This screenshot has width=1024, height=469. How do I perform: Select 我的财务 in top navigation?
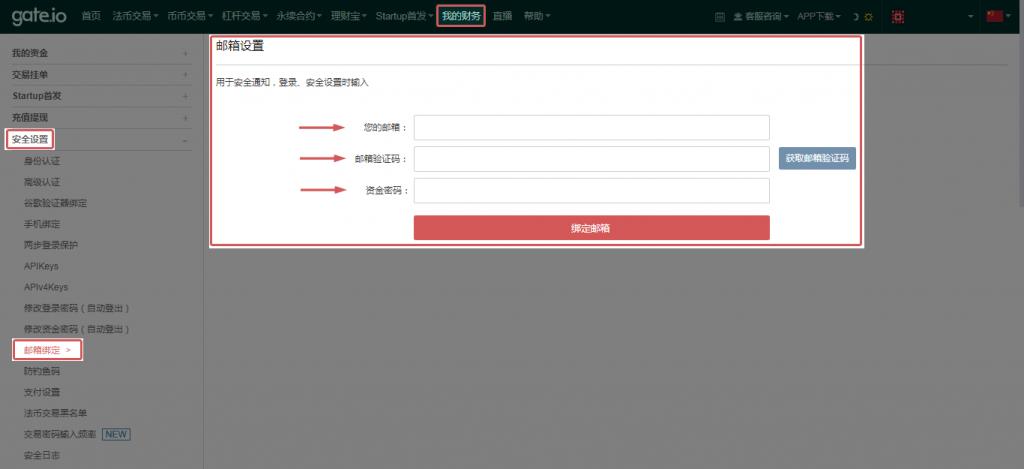click(x=461, y=16)
